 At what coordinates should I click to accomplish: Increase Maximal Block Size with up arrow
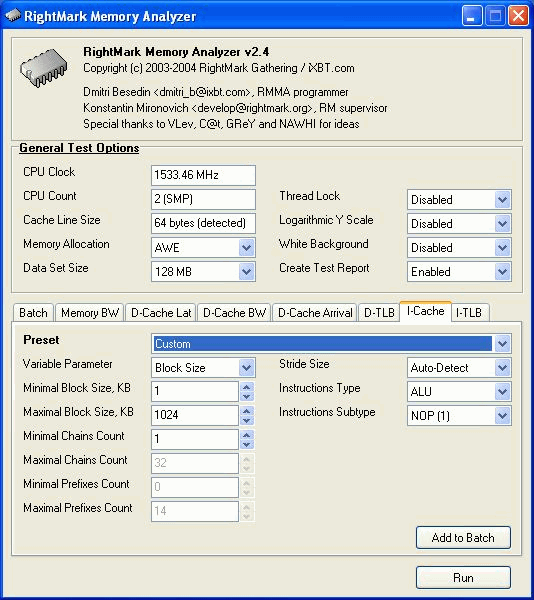click(x=247, y=411)
